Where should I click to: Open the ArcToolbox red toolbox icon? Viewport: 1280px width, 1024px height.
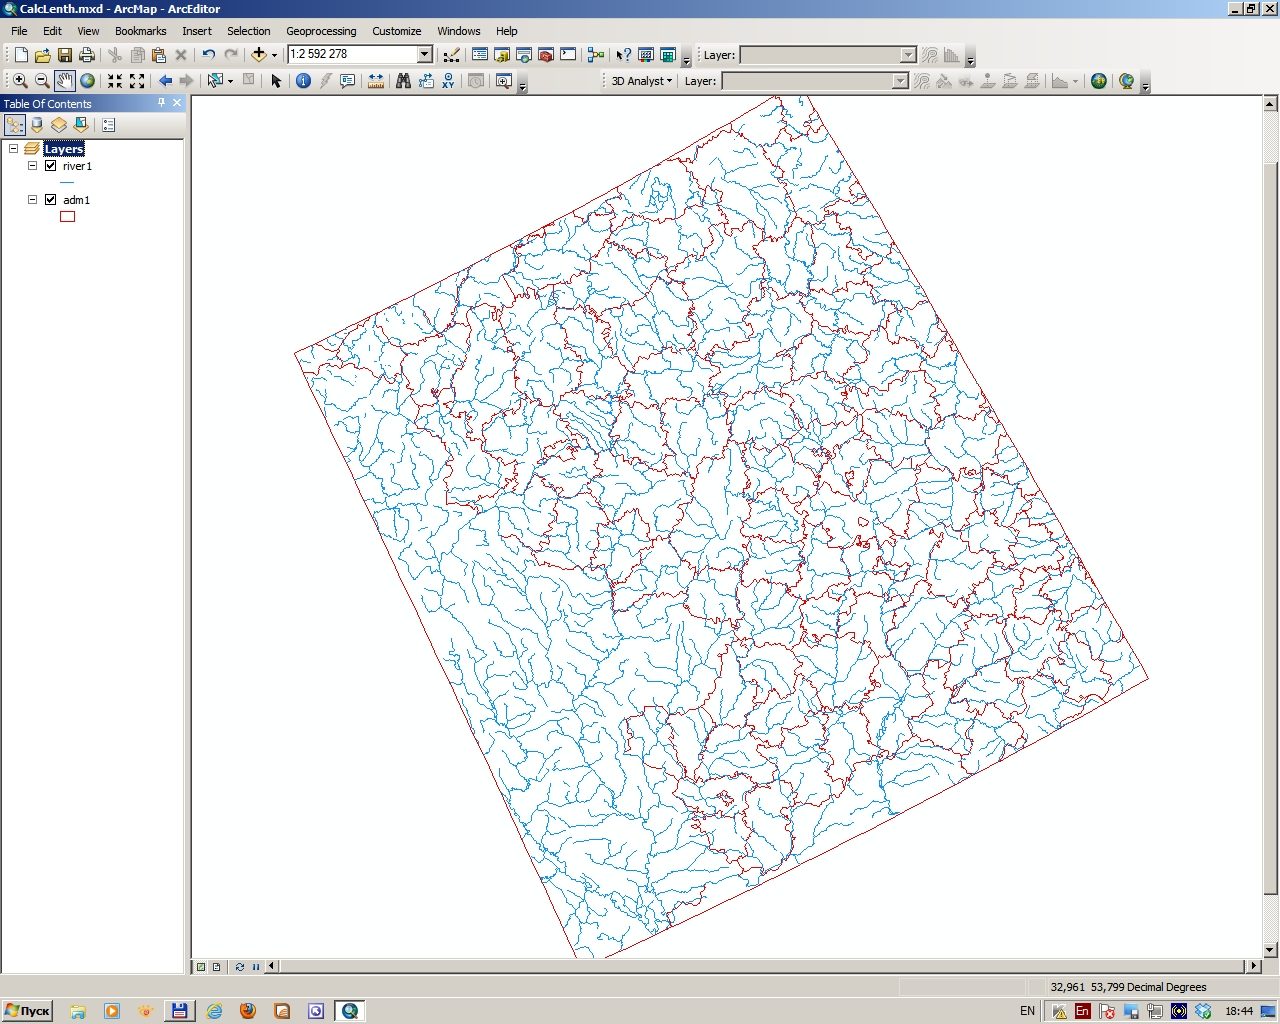click(546, 55)
